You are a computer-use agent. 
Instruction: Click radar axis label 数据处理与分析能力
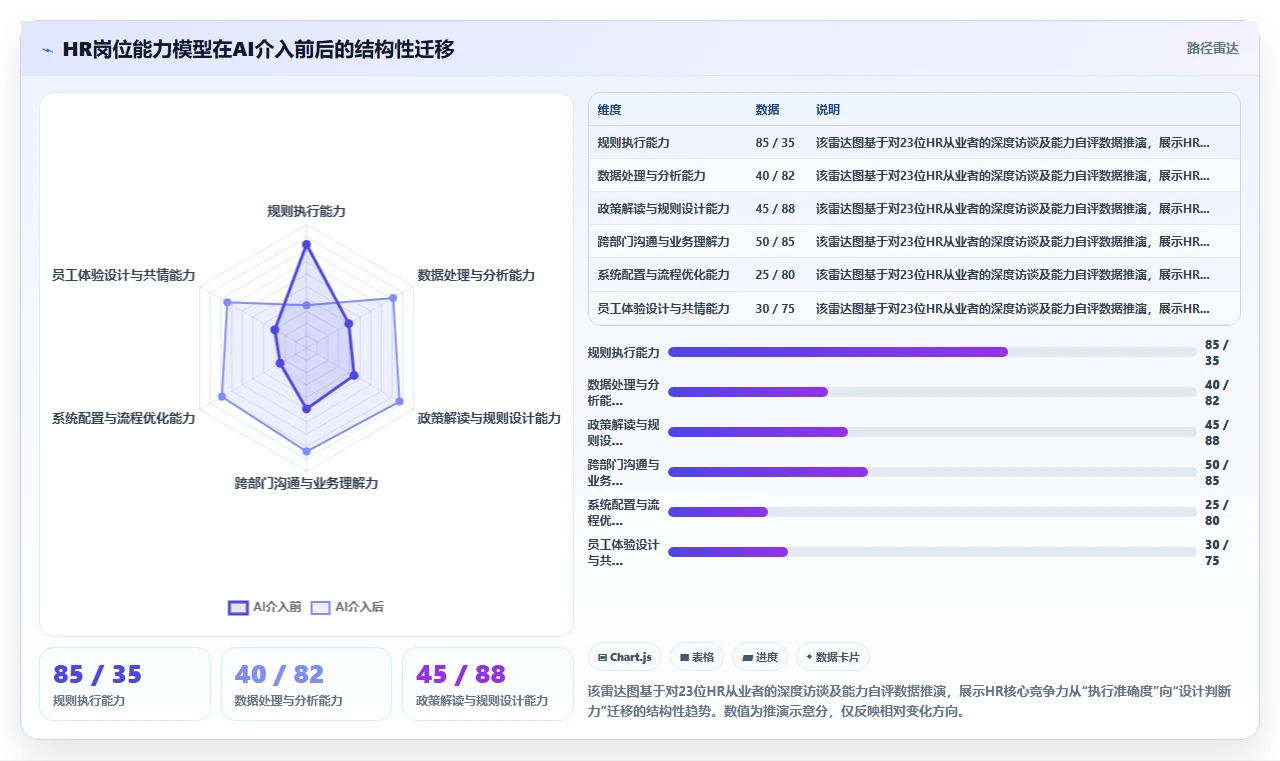point(476,275)
